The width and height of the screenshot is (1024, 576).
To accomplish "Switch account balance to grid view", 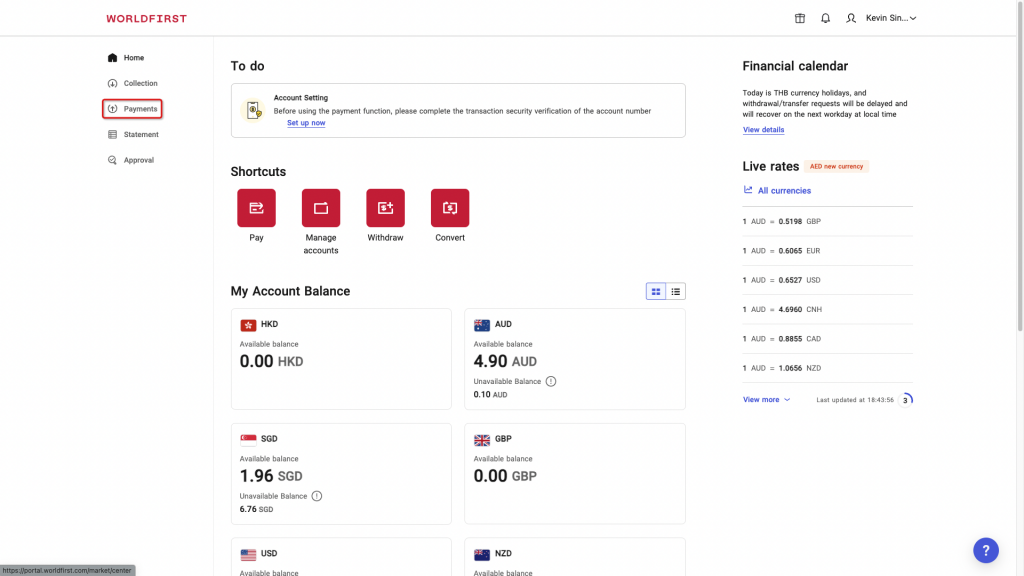I will 656,292.
